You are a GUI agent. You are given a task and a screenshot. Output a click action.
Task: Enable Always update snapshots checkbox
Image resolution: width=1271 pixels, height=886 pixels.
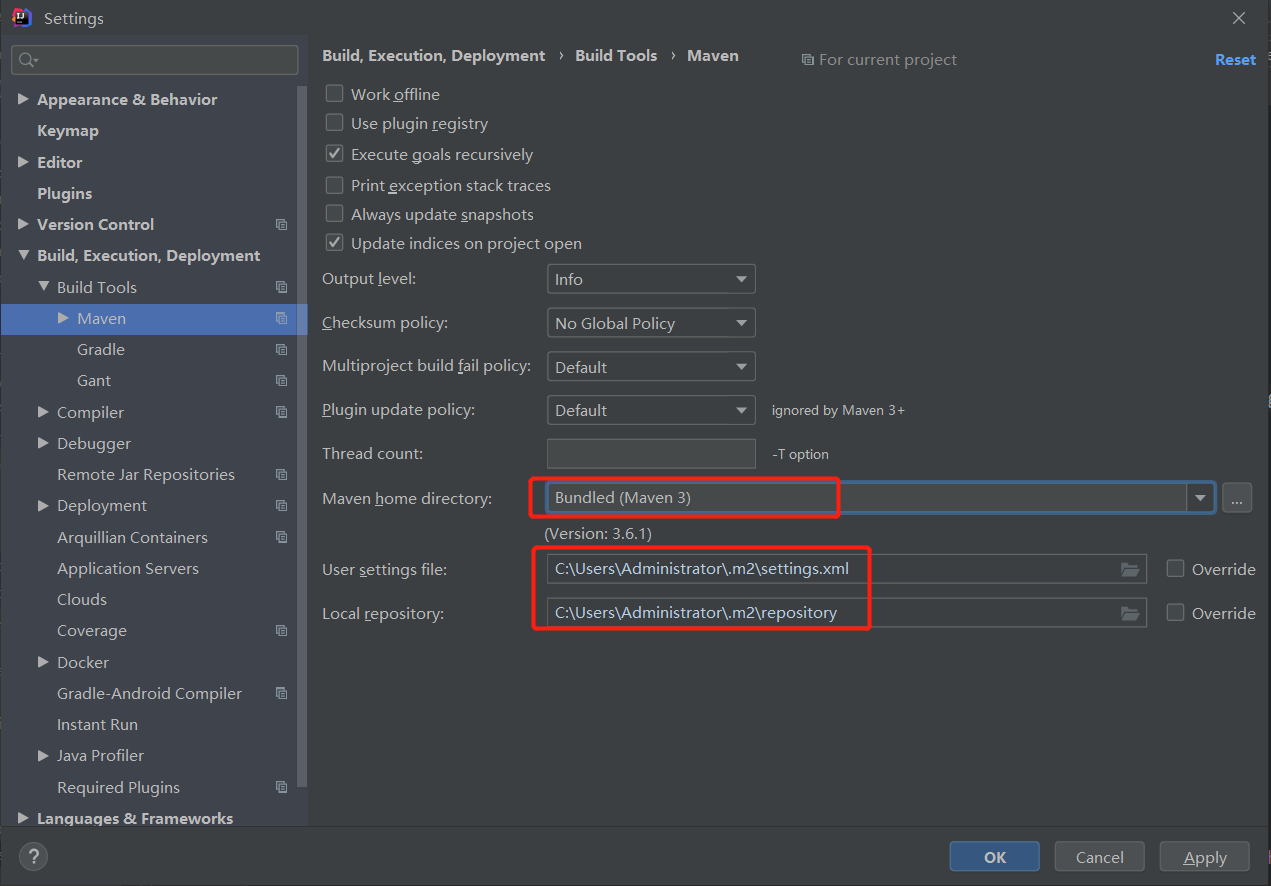tap(334, 214)
